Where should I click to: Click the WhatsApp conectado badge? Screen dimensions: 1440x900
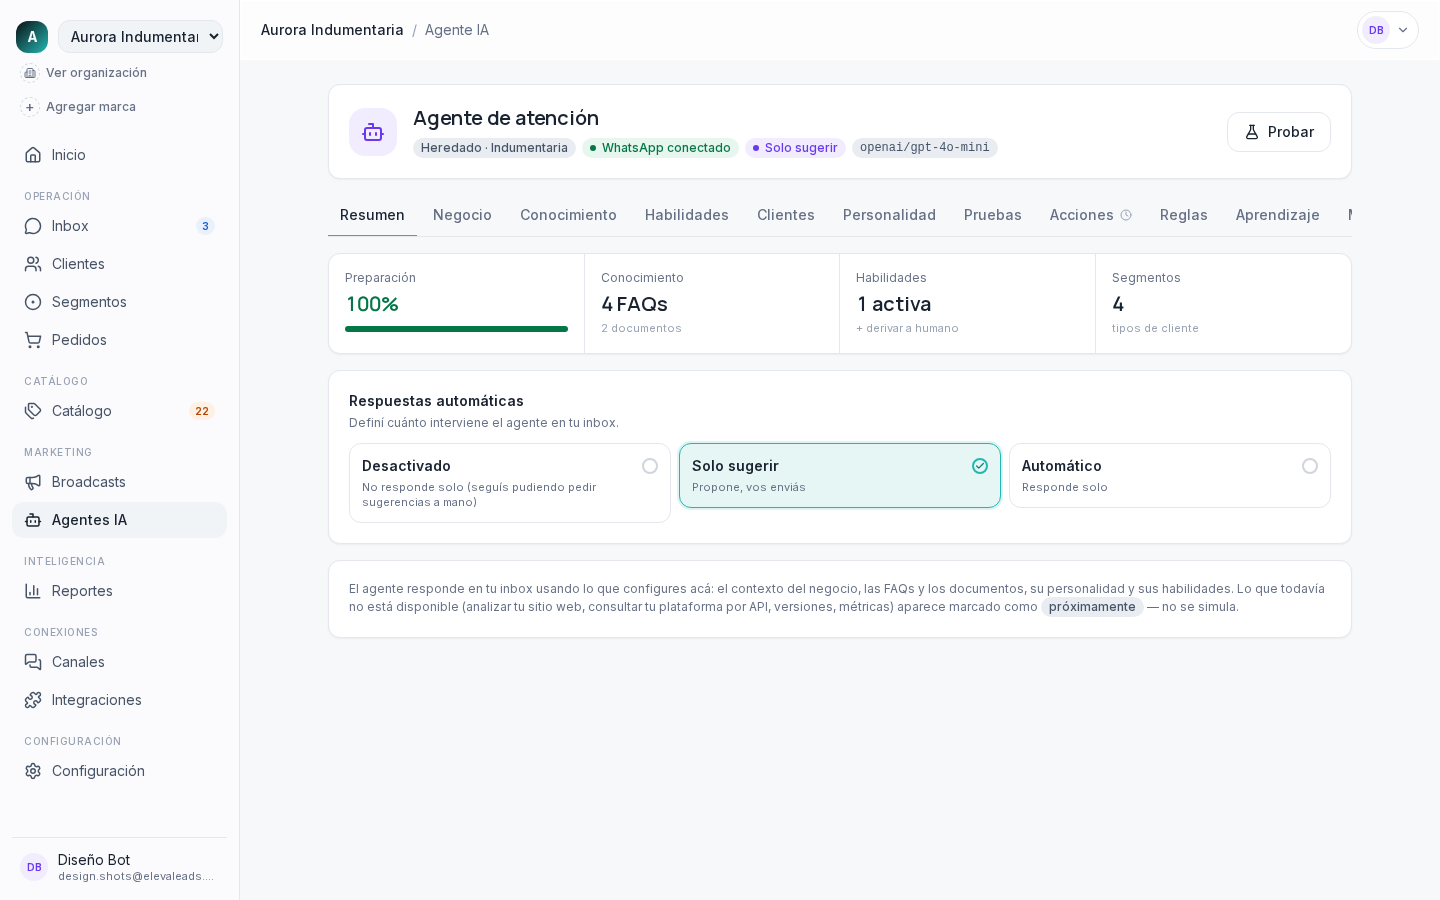tap(660, 148)
